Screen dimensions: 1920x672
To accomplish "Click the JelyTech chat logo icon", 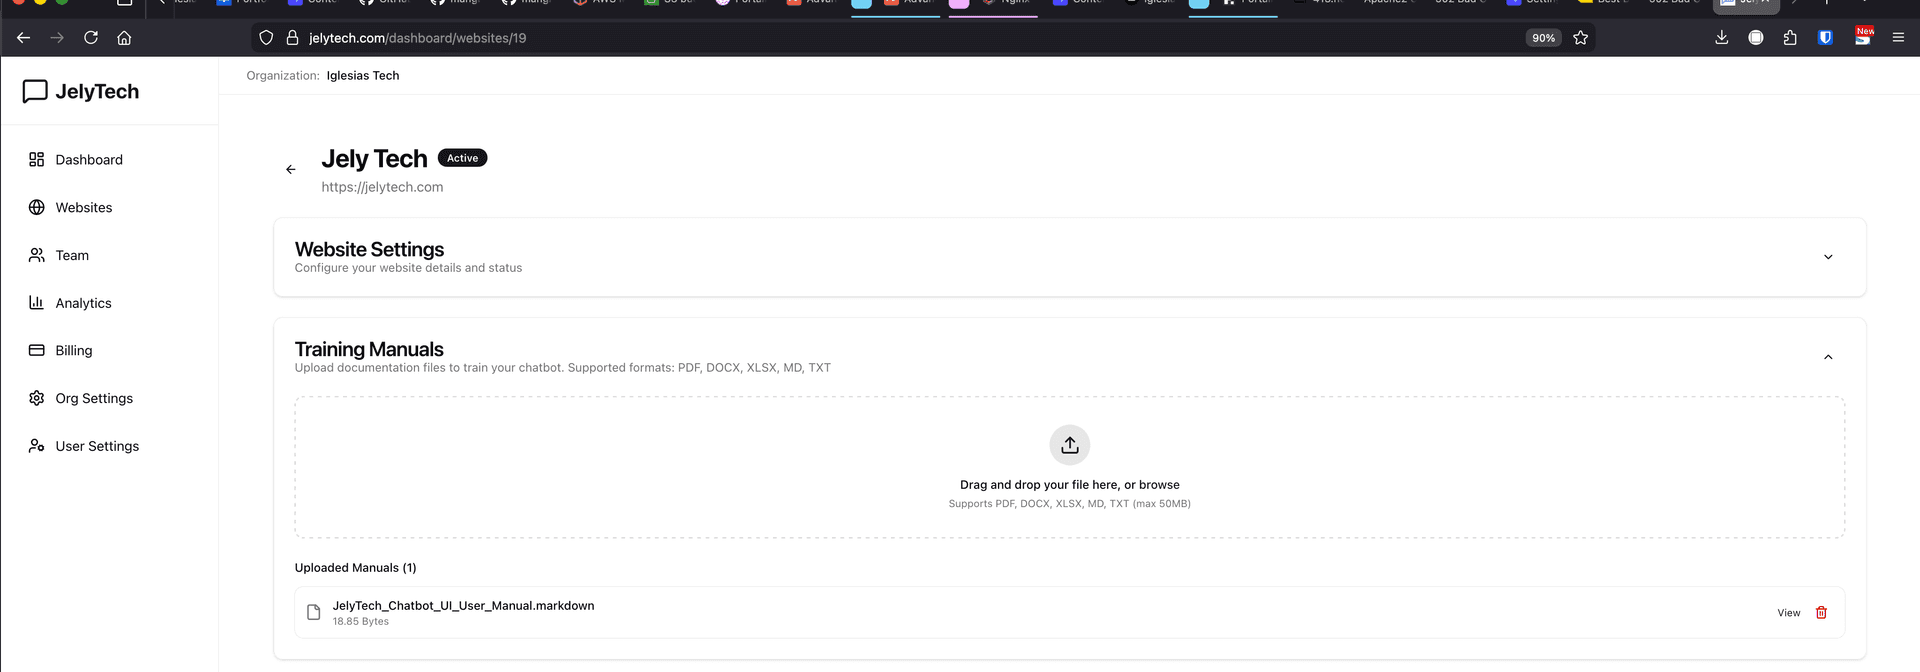I will pos(35,91).
